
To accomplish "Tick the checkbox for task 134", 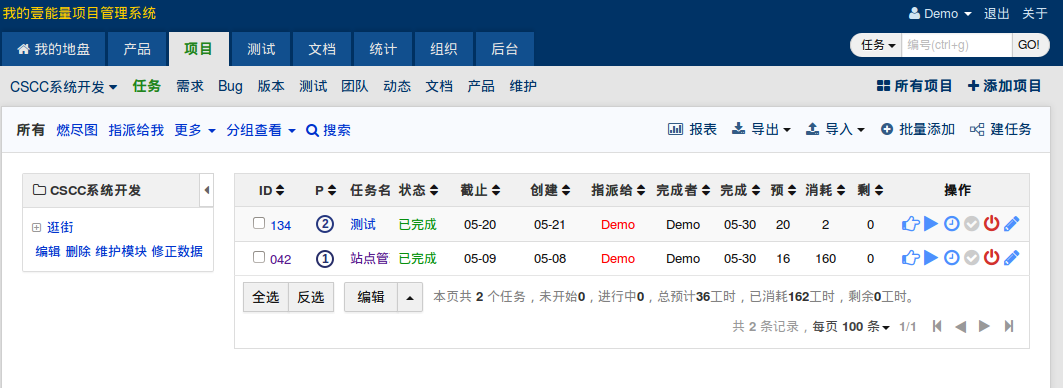I will [259, 223].
